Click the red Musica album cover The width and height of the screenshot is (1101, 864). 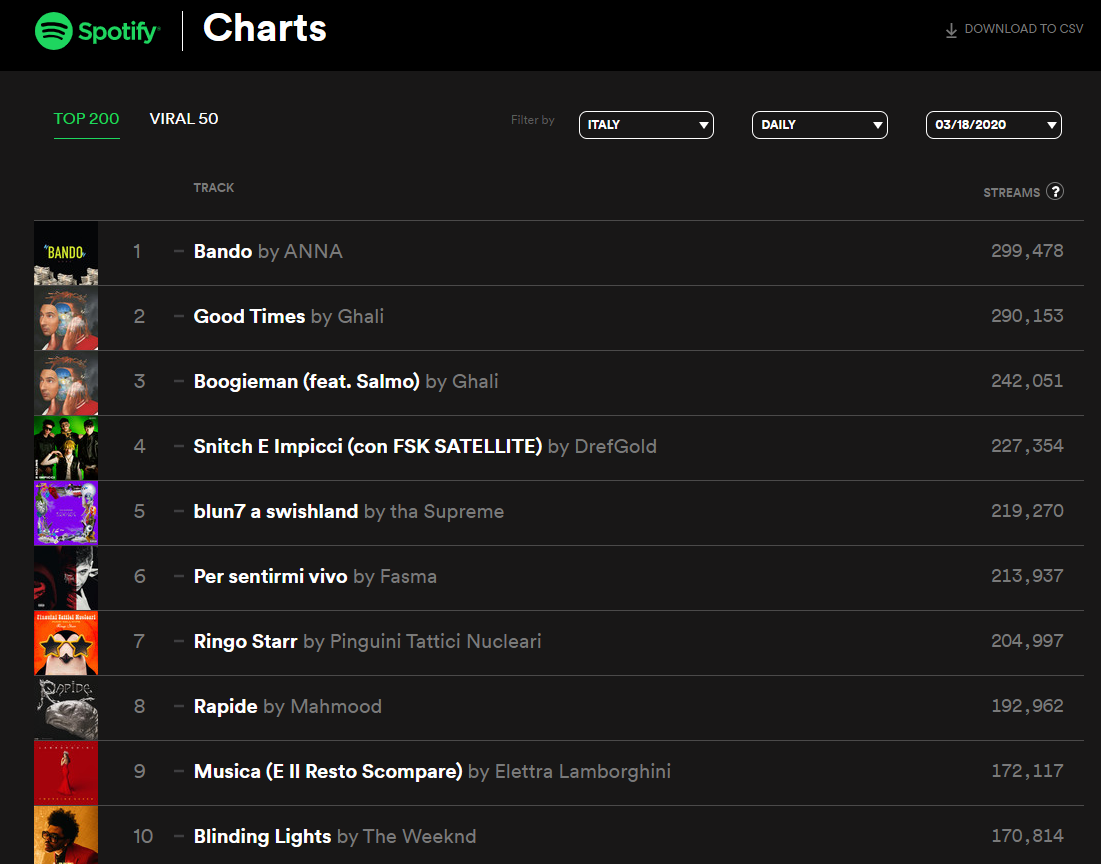click(66, 773)
